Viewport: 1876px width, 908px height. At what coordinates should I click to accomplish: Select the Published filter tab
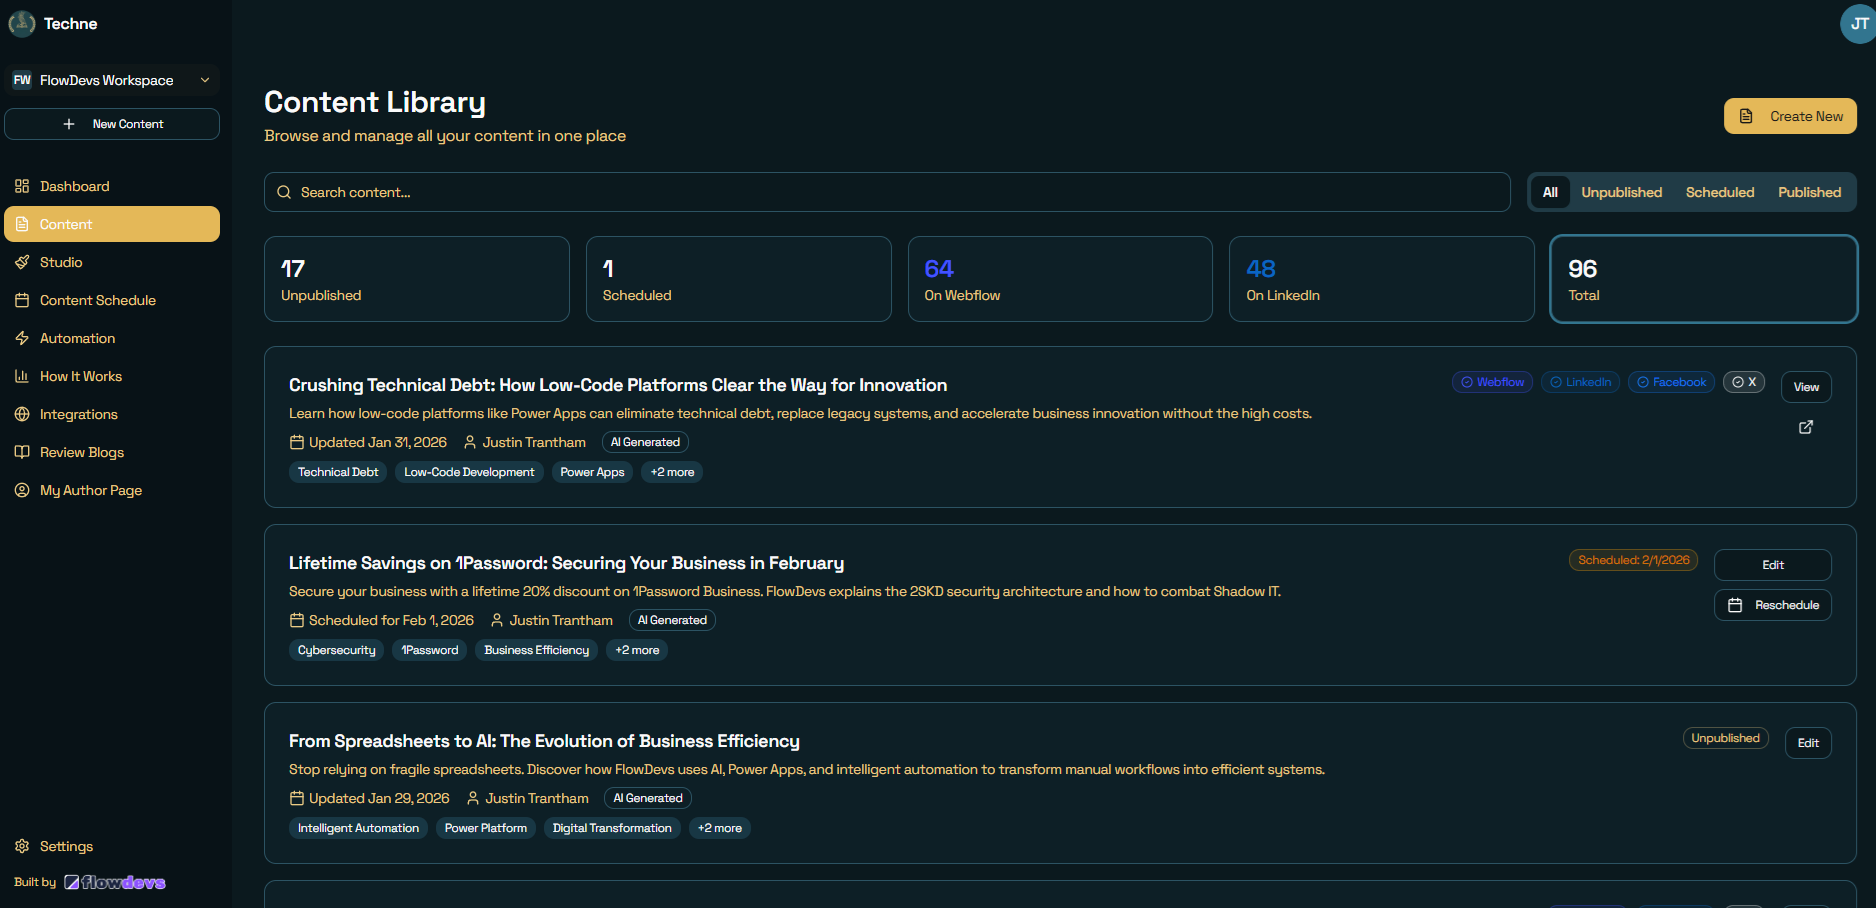pos(1809,192)
